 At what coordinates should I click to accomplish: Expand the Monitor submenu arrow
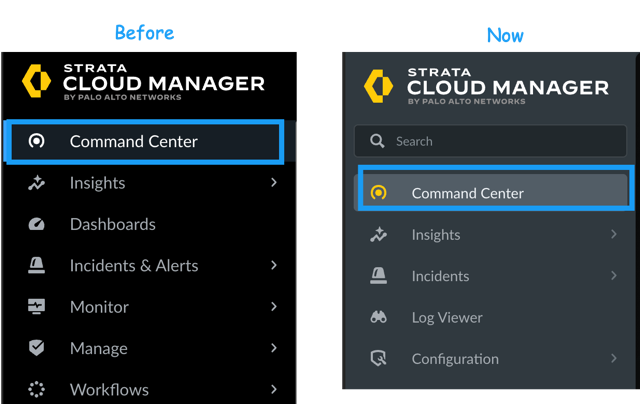click(273, 307)
